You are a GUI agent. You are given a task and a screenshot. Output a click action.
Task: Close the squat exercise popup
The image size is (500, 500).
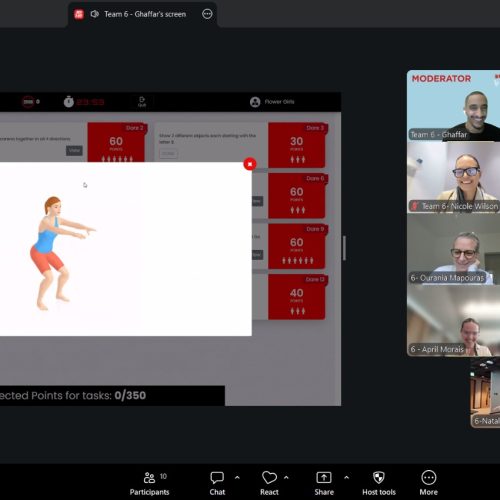pyautogui.click(x=250, y=164)
